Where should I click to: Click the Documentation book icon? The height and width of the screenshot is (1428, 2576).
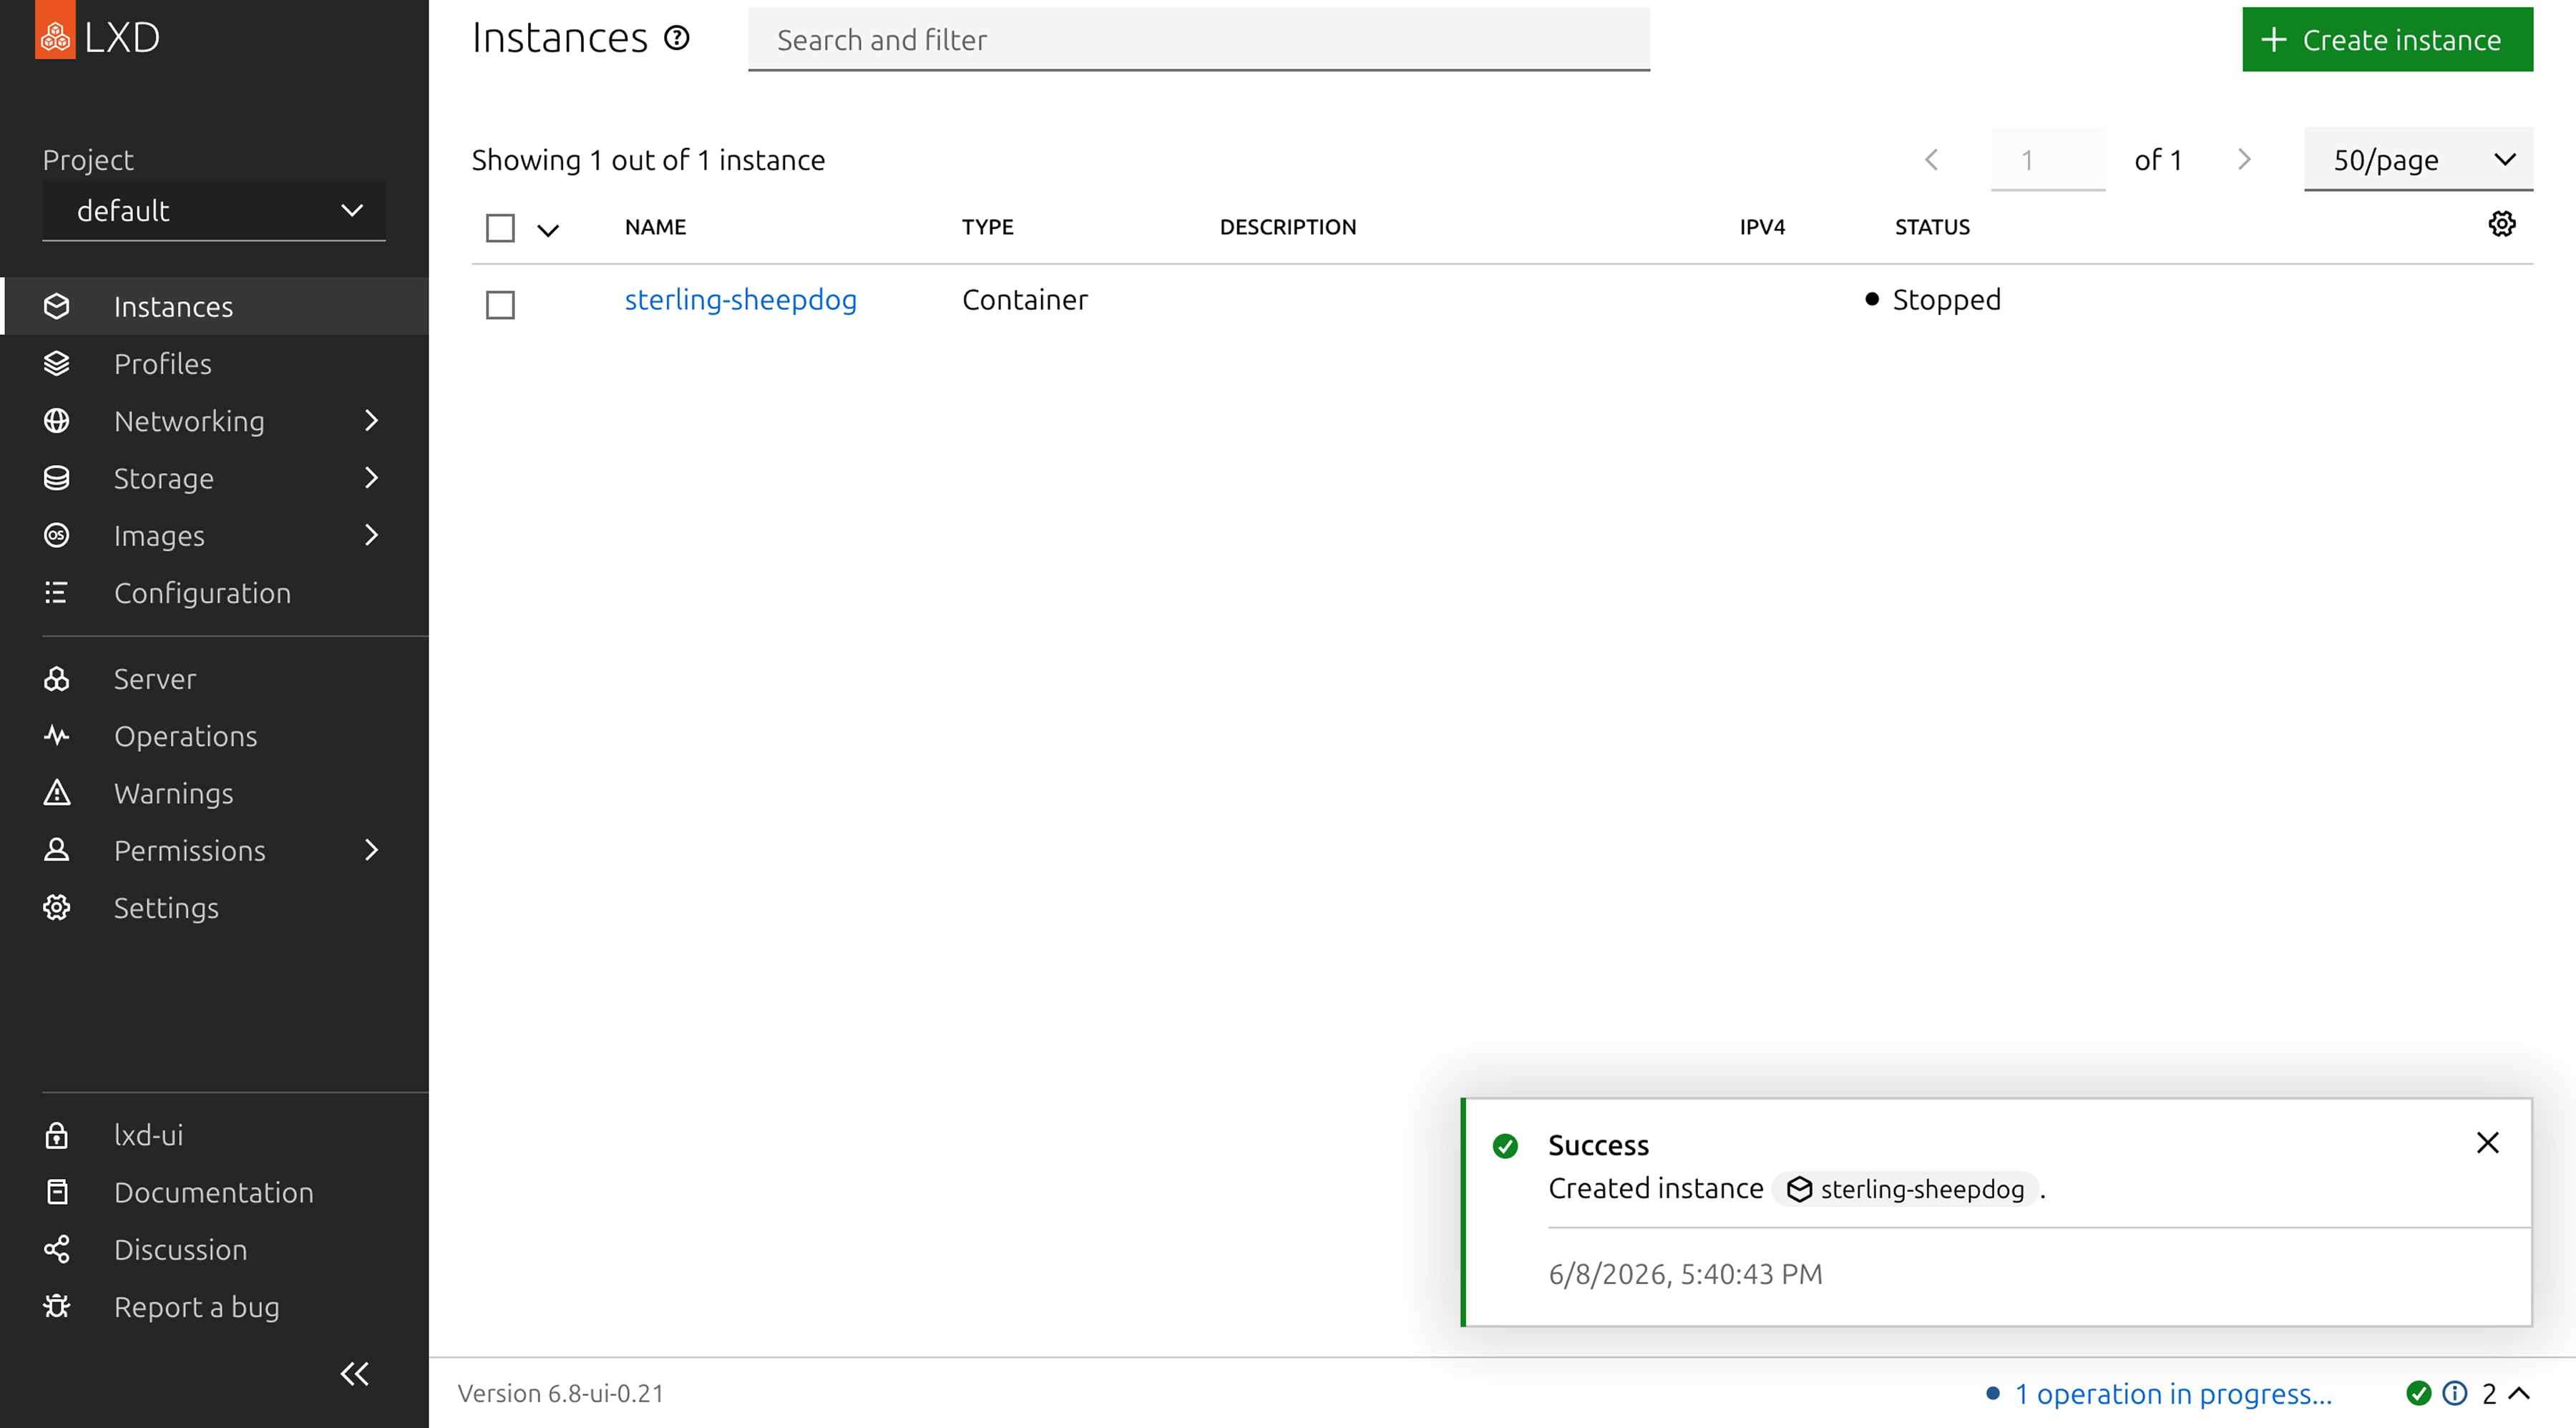tap(57, 1192)
